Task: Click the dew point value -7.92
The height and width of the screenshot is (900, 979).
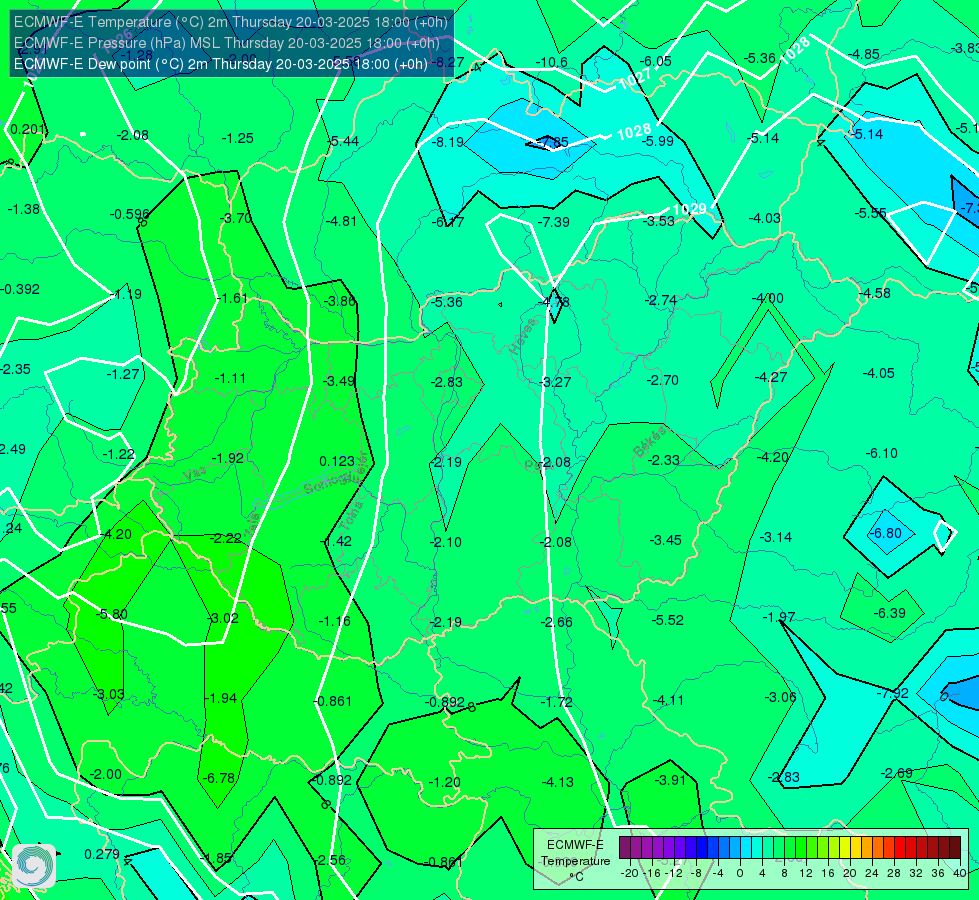Action: [x=892, y=693]
